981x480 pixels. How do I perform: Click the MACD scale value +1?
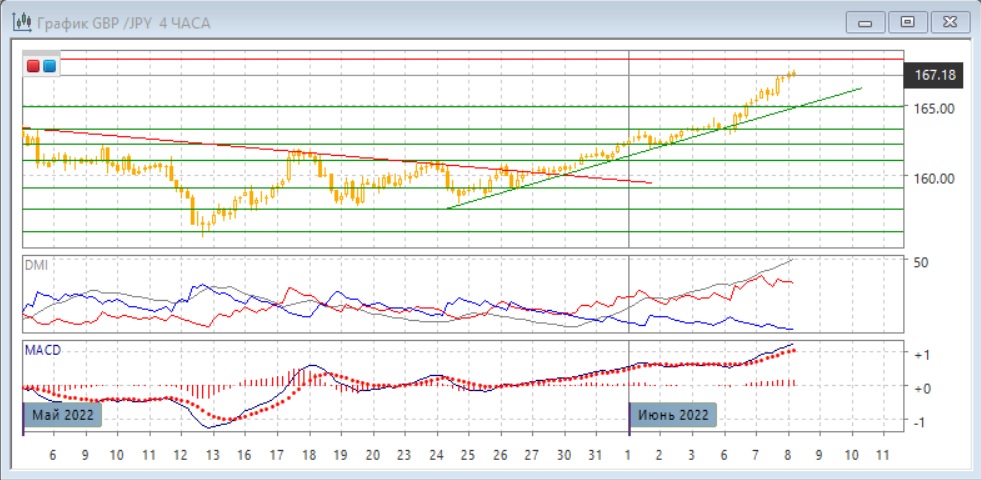click(x=923, y=355)
